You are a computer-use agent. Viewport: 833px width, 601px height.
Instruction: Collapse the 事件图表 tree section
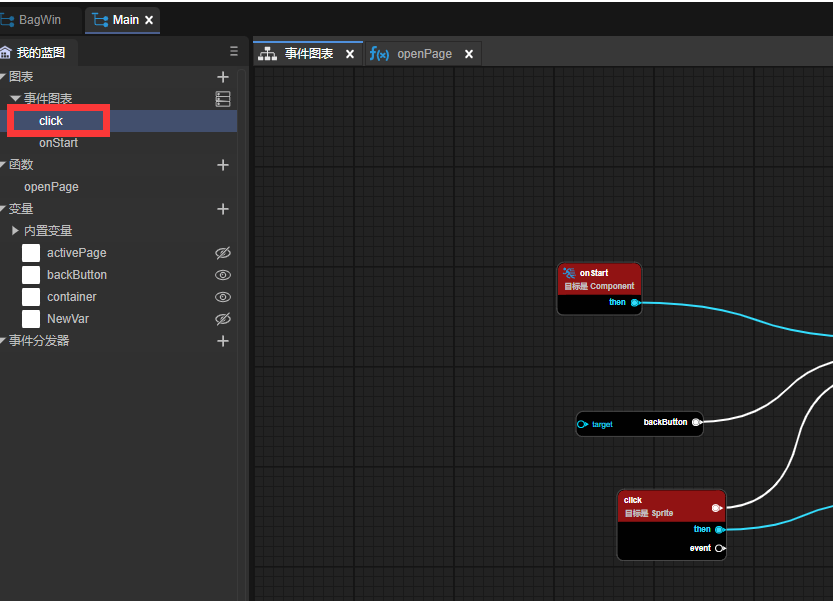[x=15, y=99]
